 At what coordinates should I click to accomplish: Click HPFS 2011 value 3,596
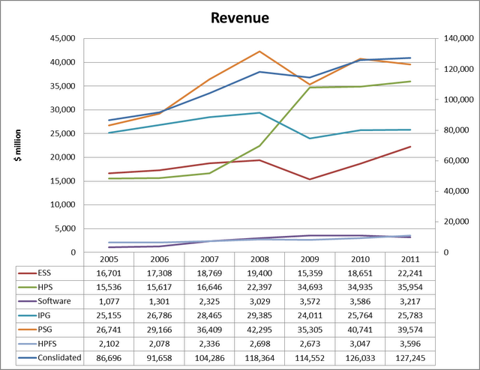click(x=410, y=344)
